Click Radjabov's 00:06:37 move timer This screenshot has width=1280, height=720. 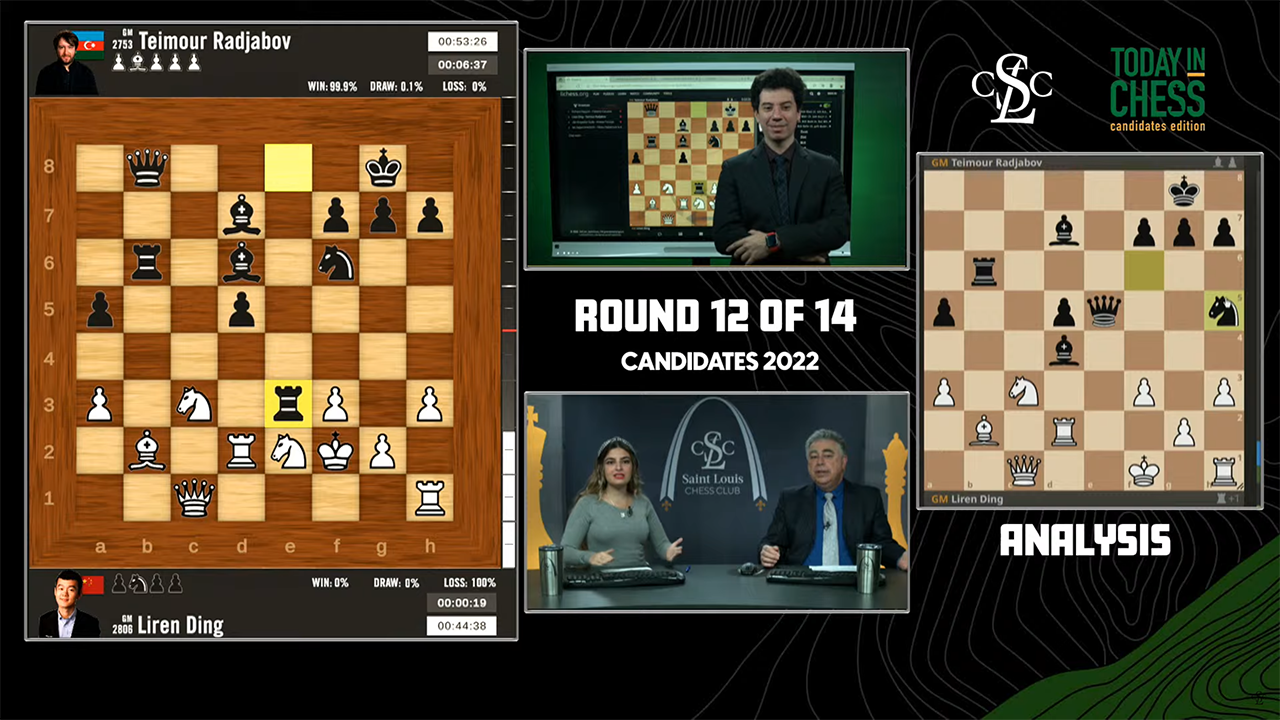pos(462,65)
